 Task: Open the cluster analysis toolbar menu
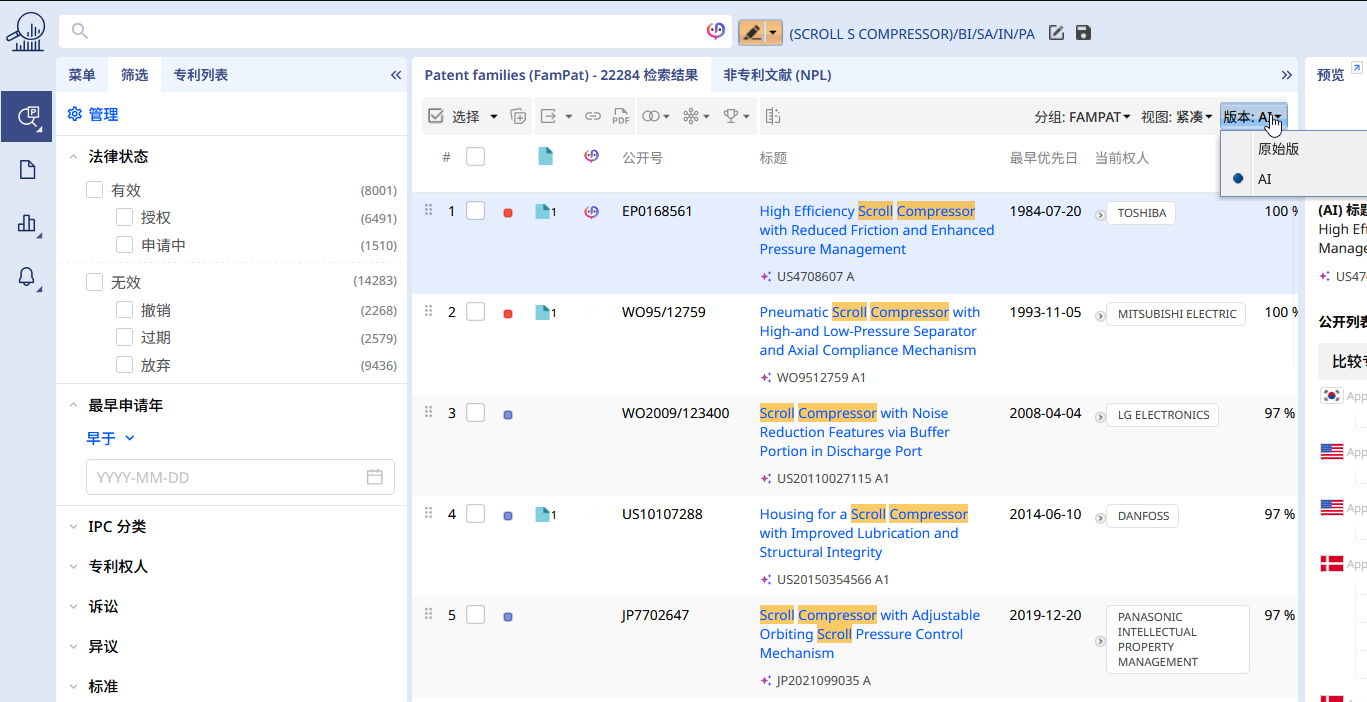point(696,117)
